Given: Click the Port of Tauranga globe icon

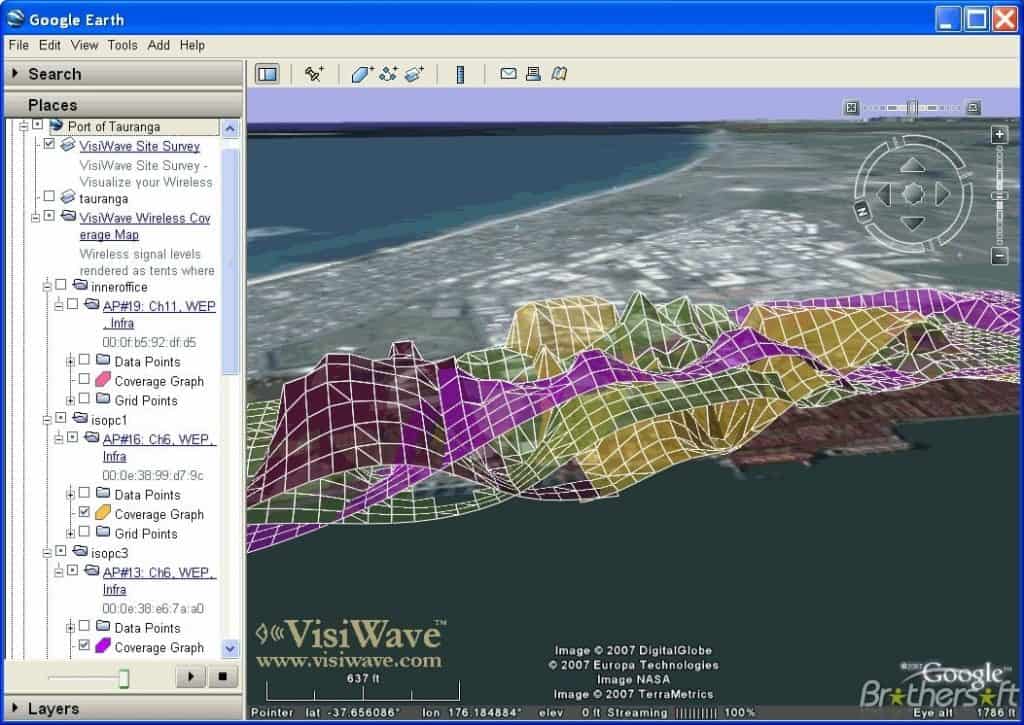Looking at the screenshot, I should click(57, 125).
